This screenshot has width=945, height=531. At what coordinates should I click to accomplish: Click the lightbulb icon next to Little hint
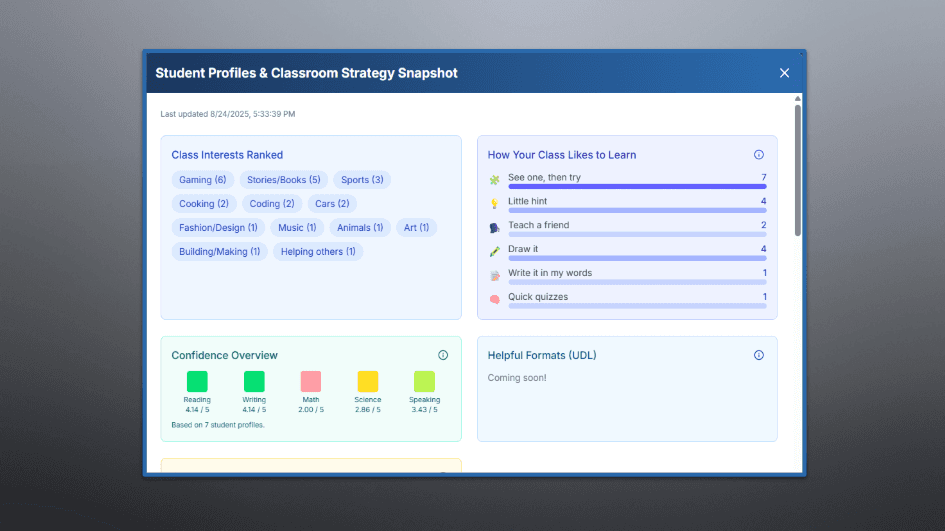[494, 204]
